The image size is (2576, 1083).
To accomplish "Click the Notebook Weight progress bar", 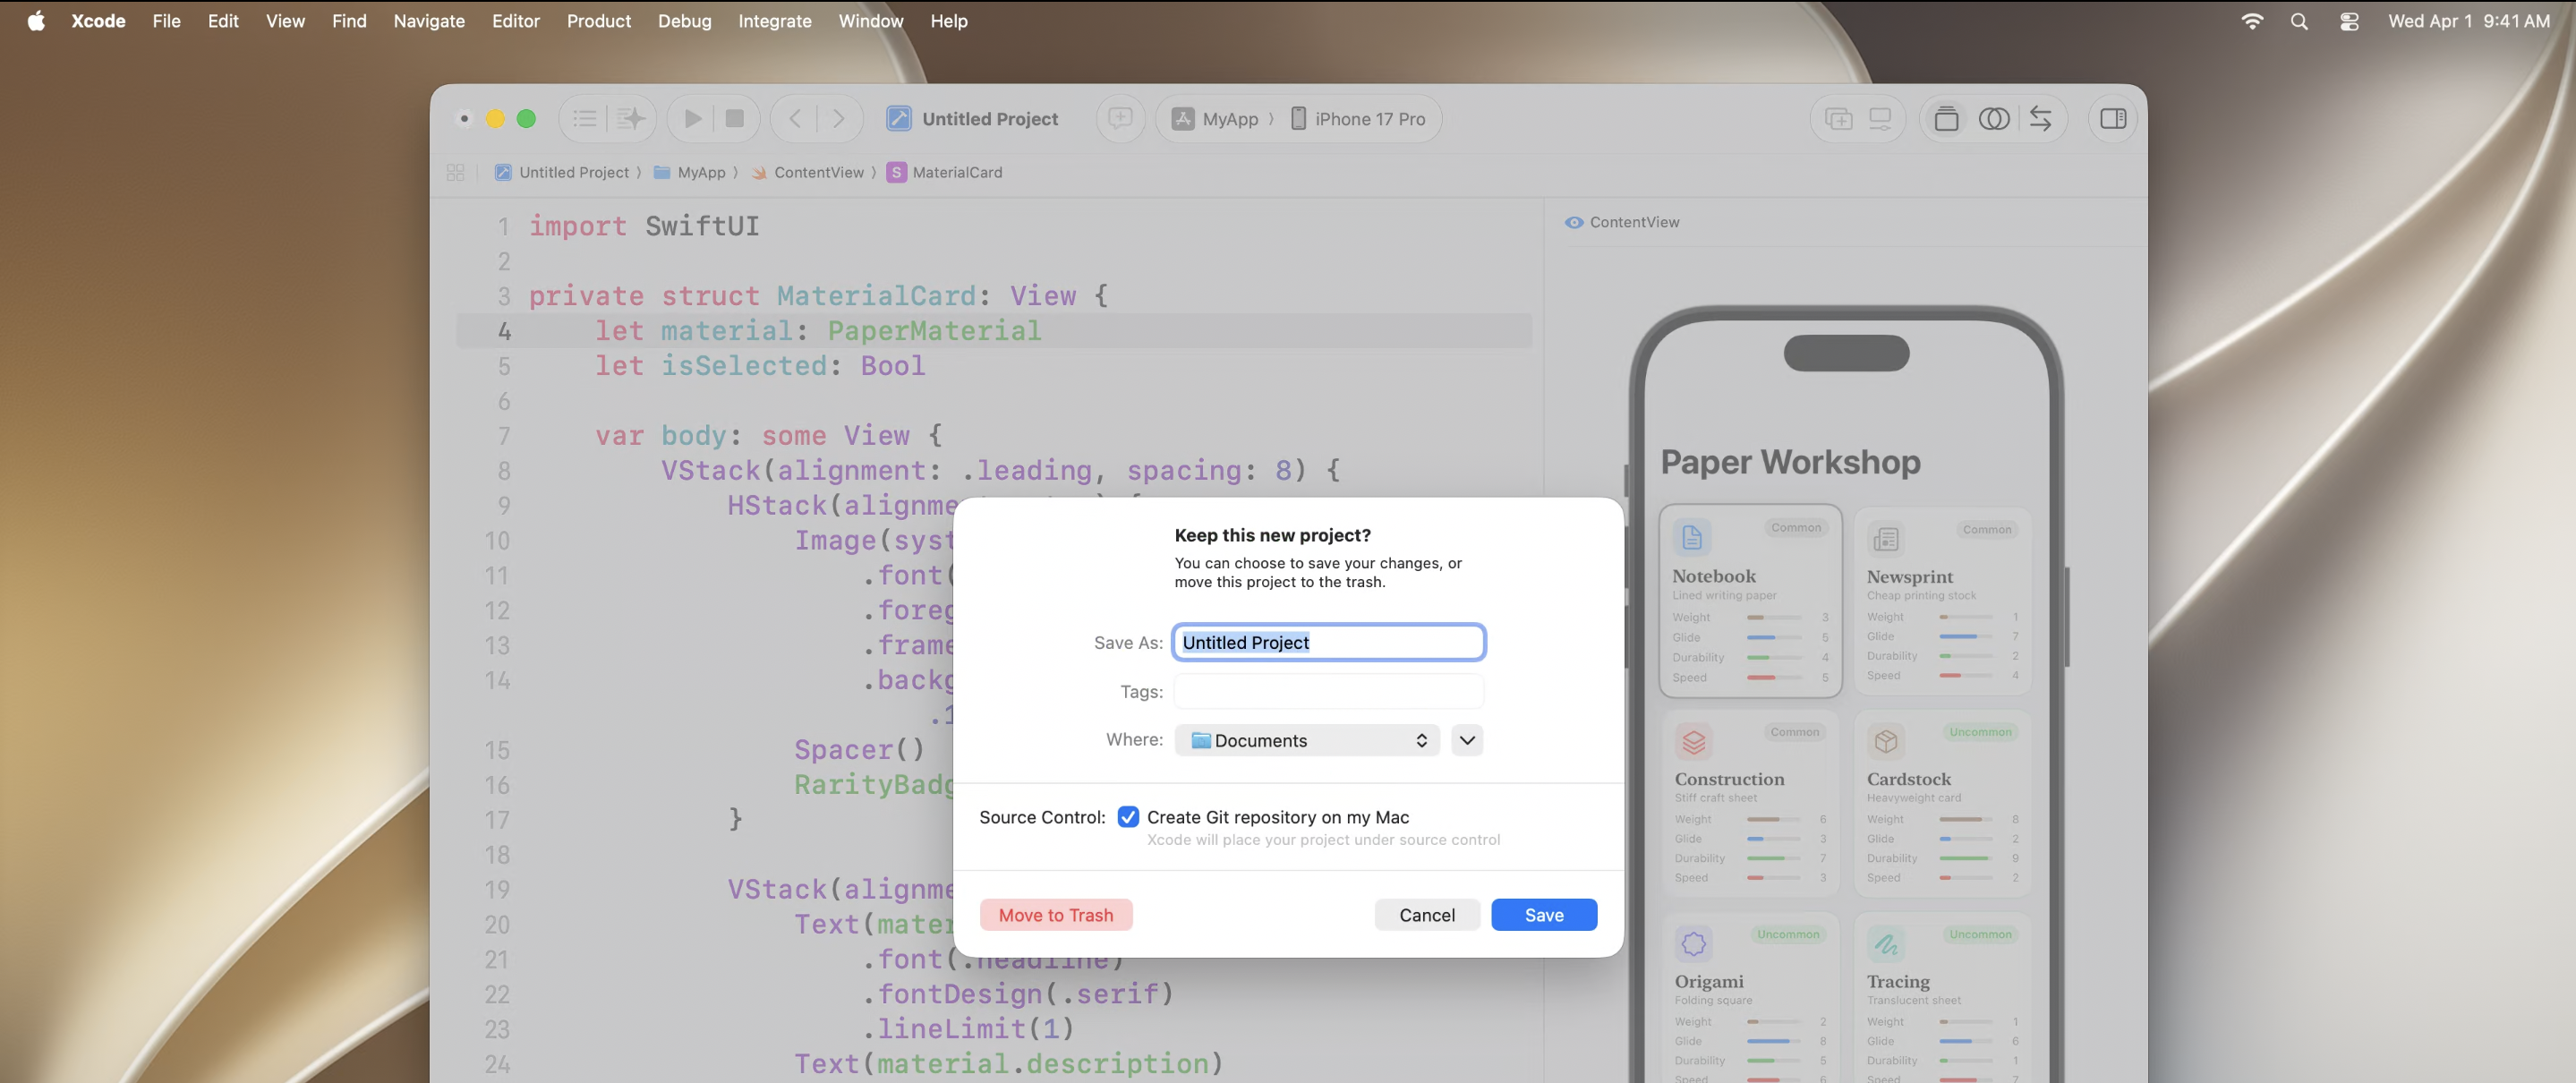I will 1774,618.
